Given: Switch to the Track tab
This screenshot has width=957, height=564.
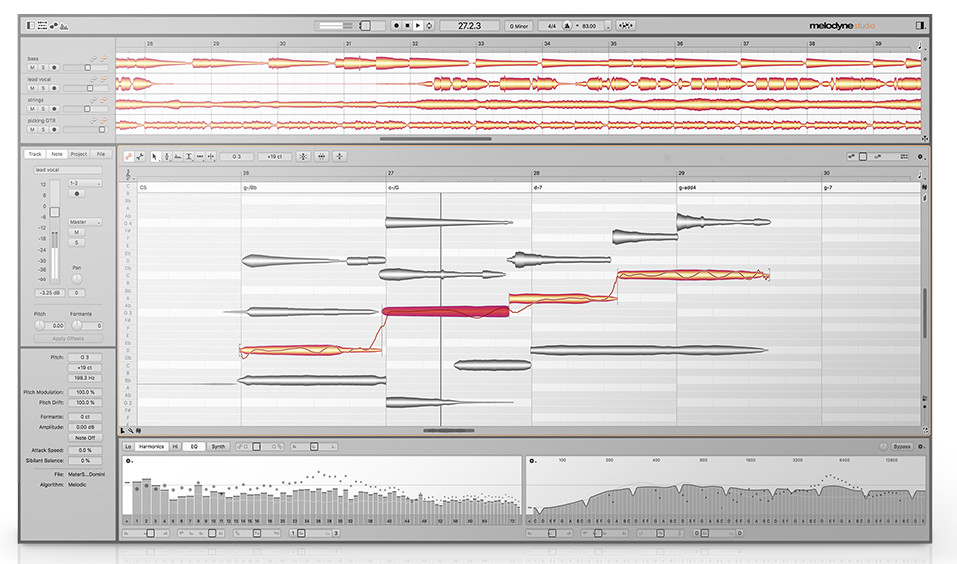Looking at the screenshot, I should 35,154.
